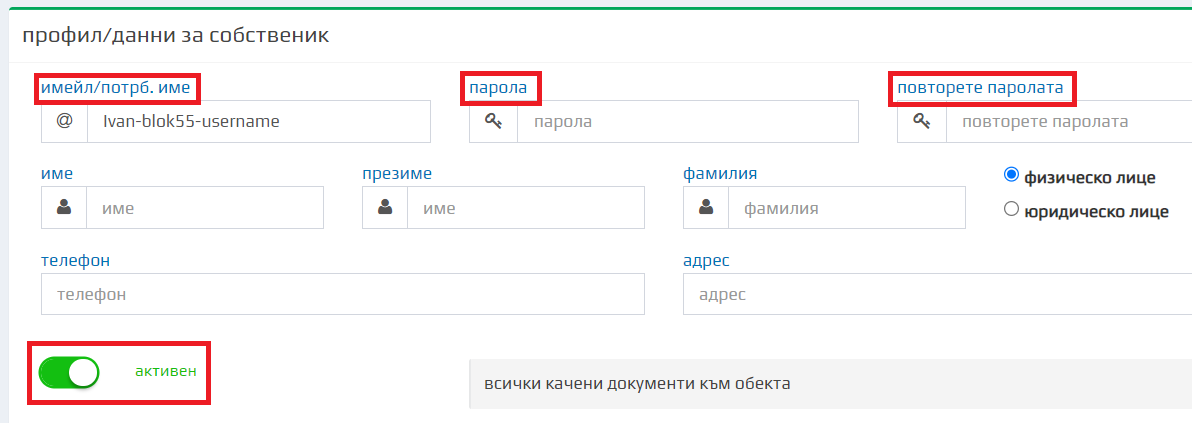Click the имейл/потрб. име label
1192x423 pixels.
pyautogui.click(x=115, y=88)
